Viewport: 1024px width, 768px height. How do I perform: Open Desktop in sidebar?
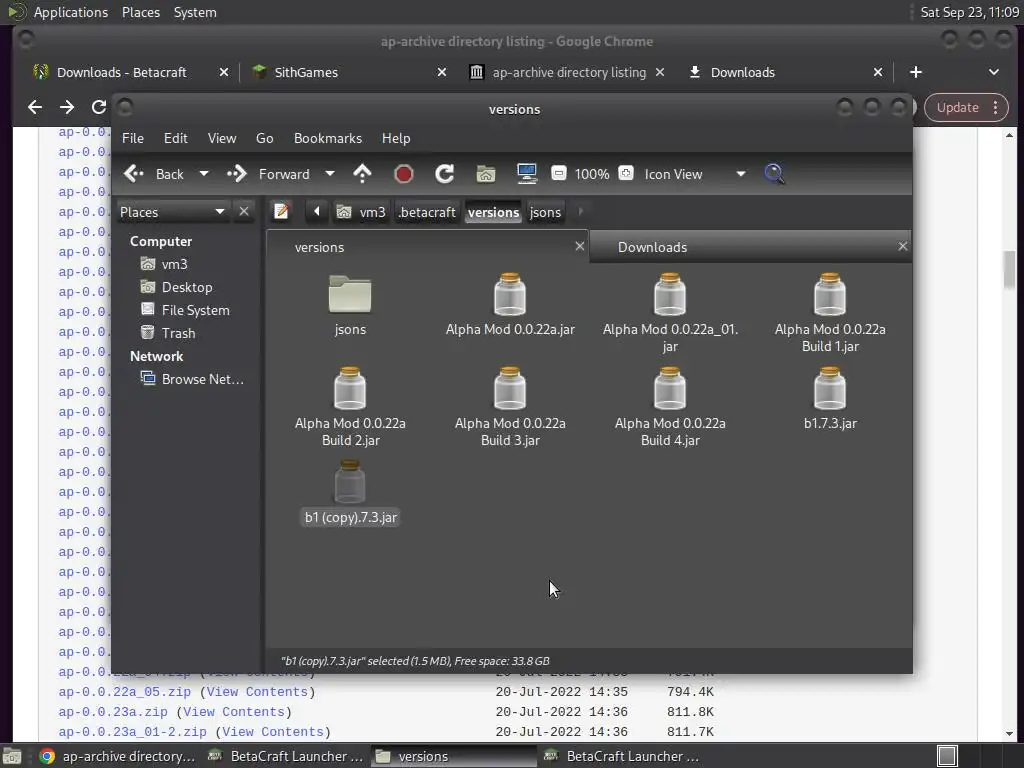click(x=186, y=287)
